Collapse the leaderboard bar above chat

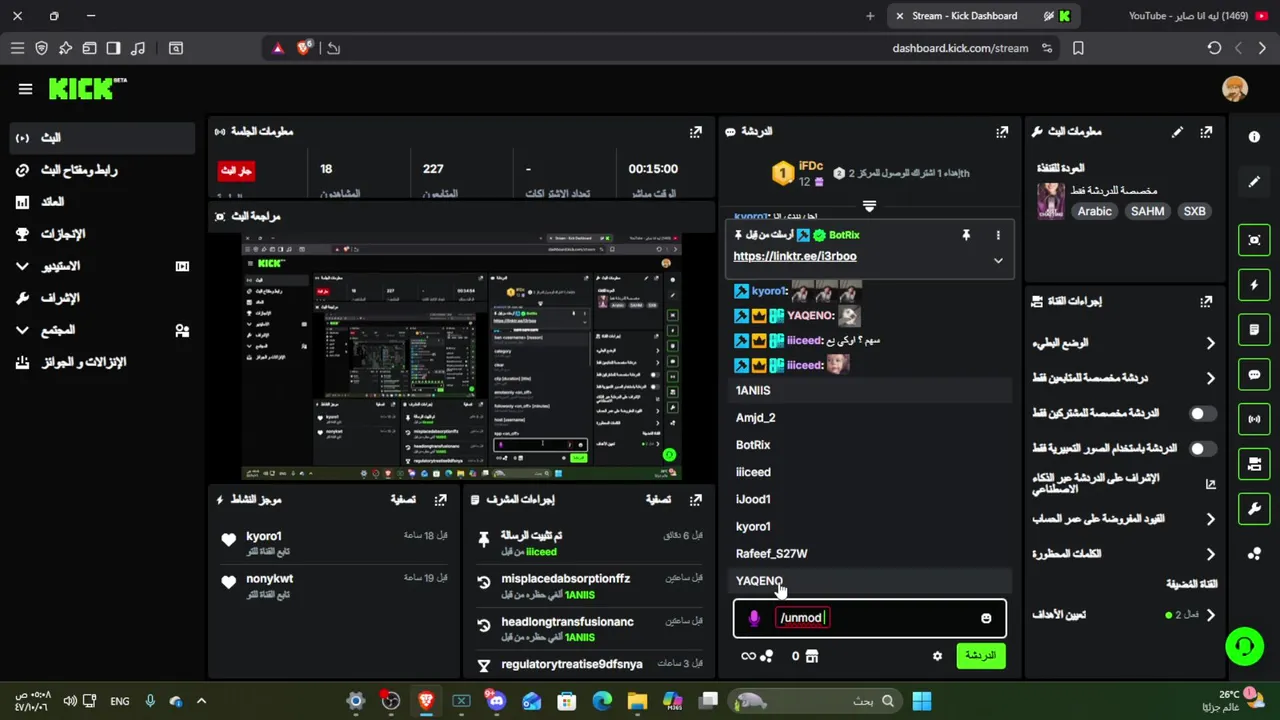(869, 206)
